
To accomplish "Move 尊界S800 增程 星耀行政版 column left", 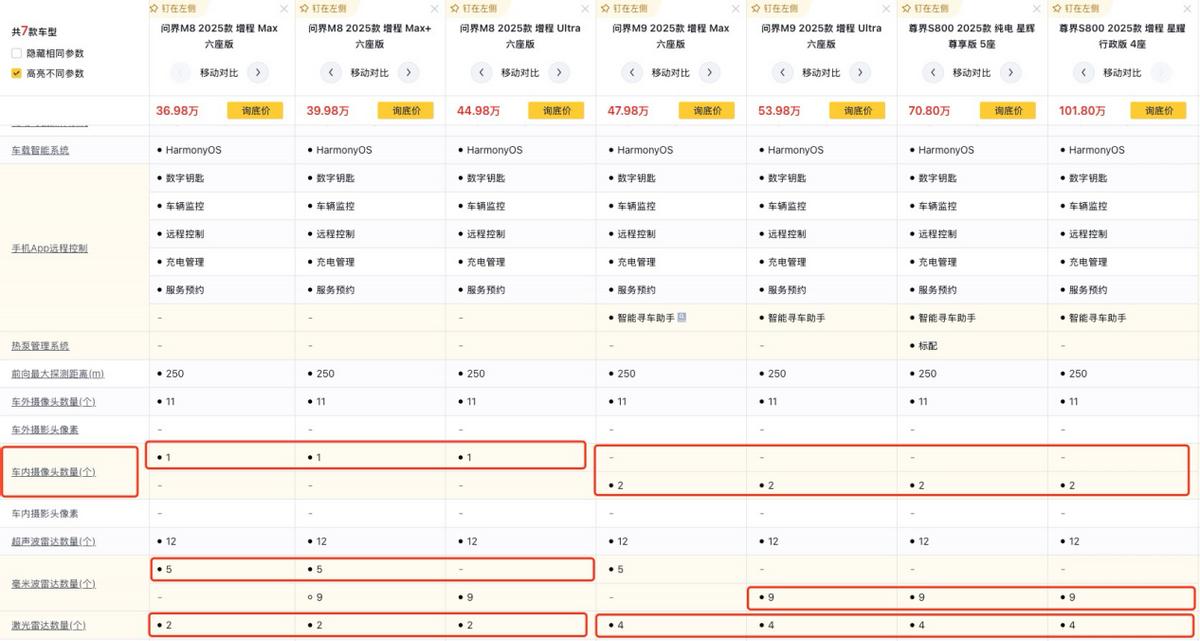I will 1083,72.
